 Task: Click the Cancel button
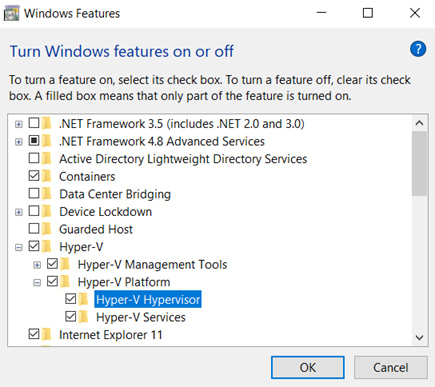coord(391,367)
